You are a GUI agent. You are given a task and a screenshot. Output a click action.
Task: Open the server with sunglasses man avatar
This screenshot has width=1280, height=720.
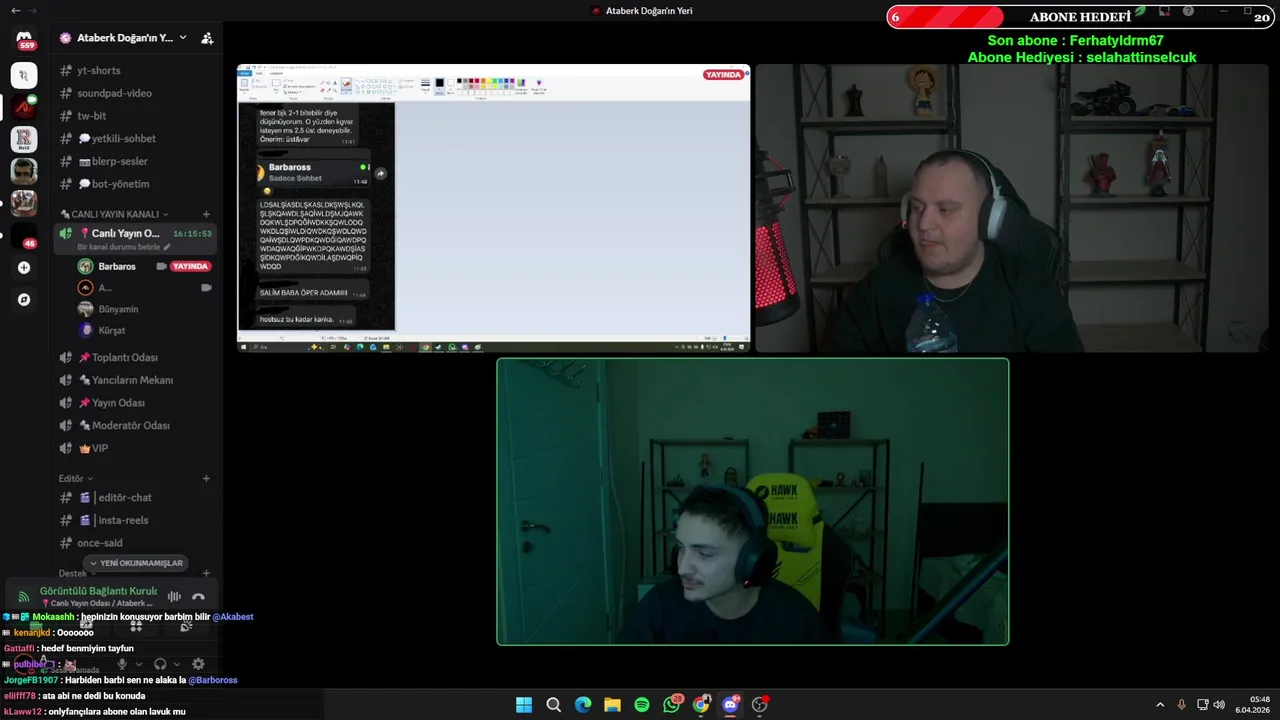[24, 171]
